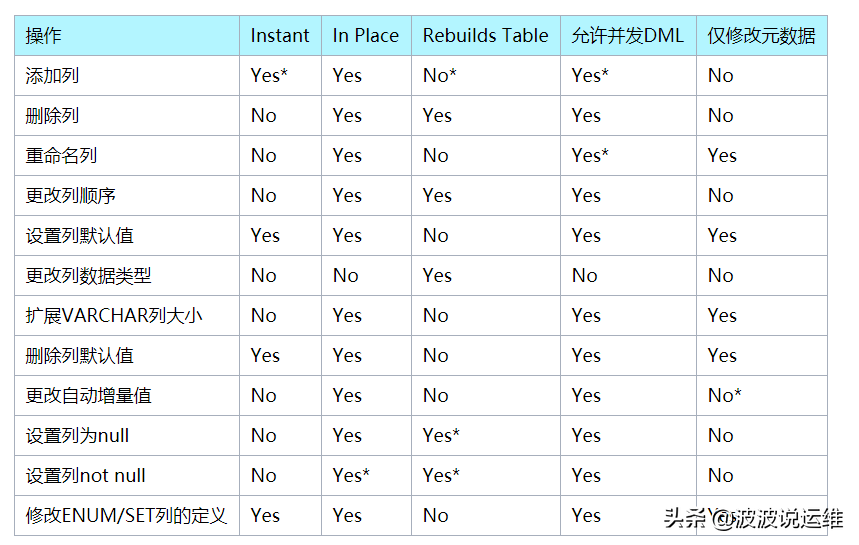Click the "Instant" column header

280,36
